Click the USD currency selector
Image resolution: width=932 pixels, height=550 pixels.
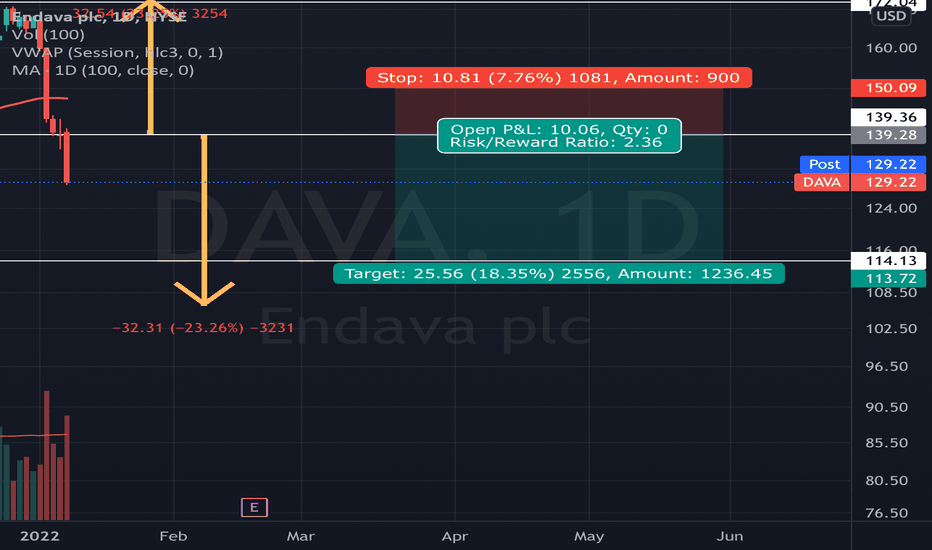(x=891, y=16)
